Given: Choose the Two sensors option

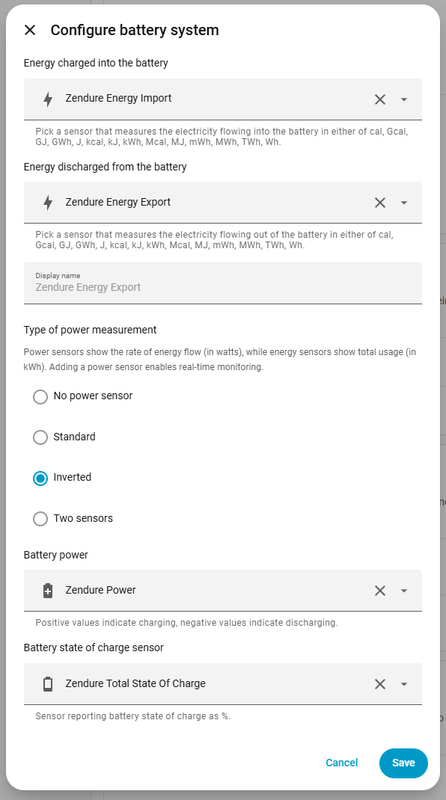Looking at the screenshot, I should point(40,519).
